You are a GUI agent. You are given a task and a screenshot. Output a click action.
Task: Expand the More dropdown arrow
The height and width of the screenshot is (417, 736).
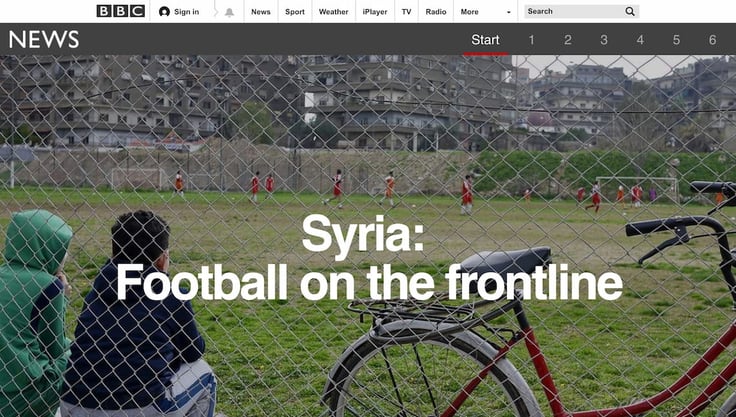(x=509, y=12)
